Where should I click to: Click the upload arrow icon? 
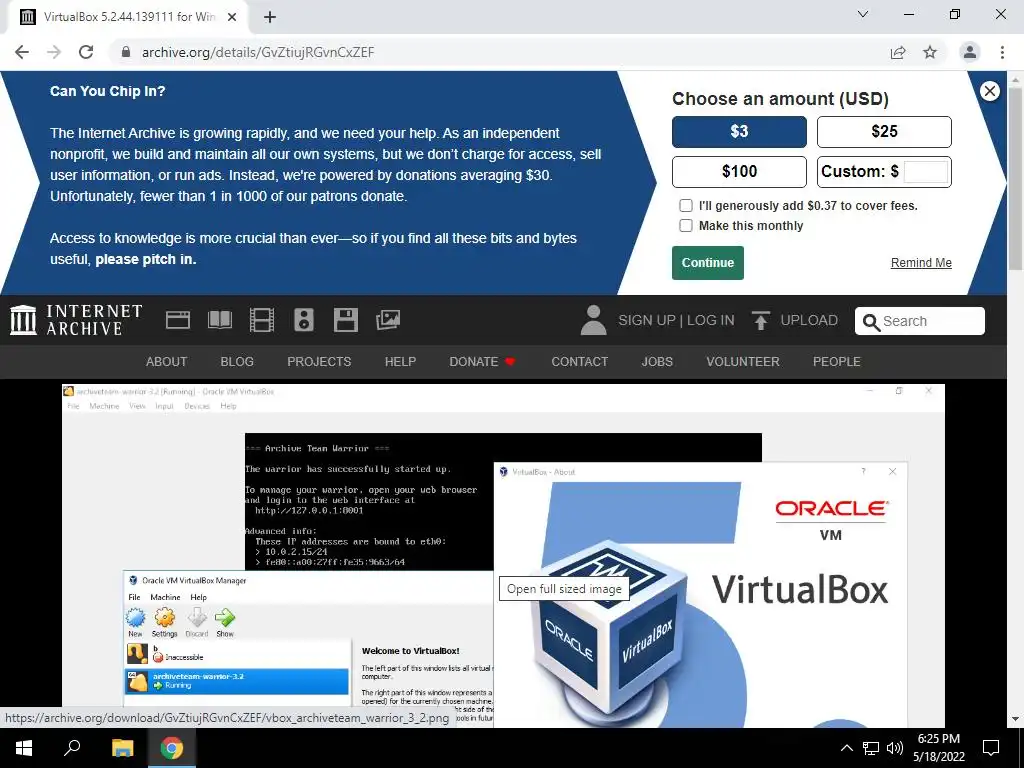click(760, 320)
